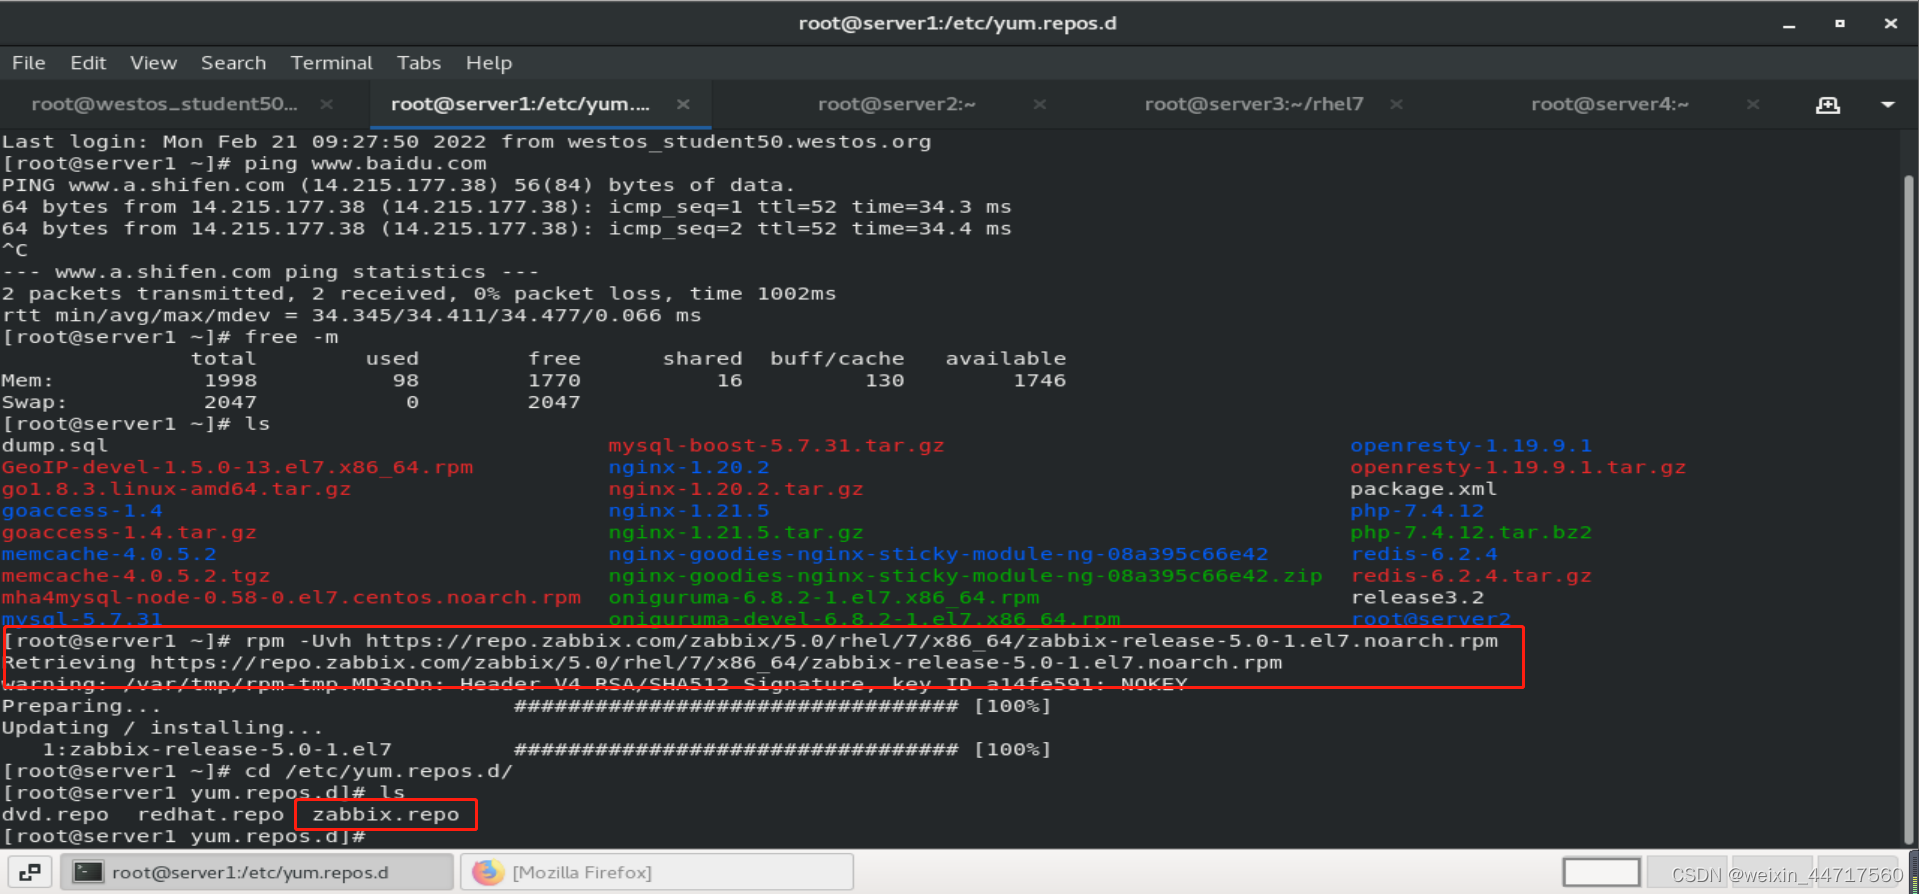Click redis-6.2.4 directory name

(x=1424, y=555)
